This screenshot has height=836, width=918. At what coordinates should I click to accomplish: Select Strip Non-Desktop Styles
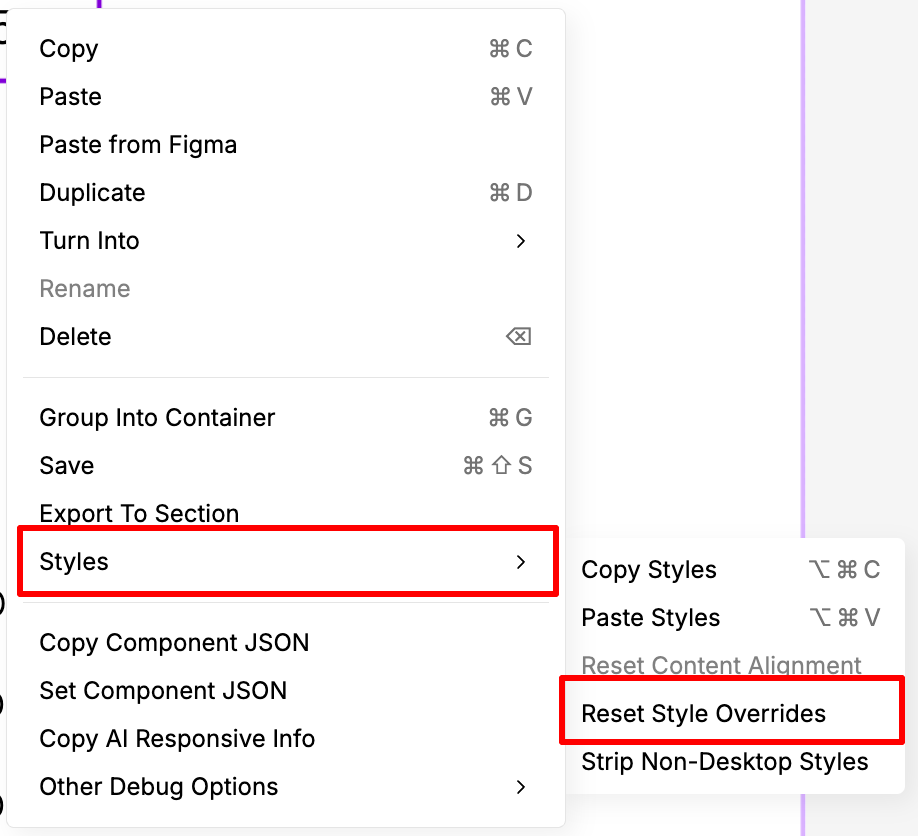(x=725, y=762)
